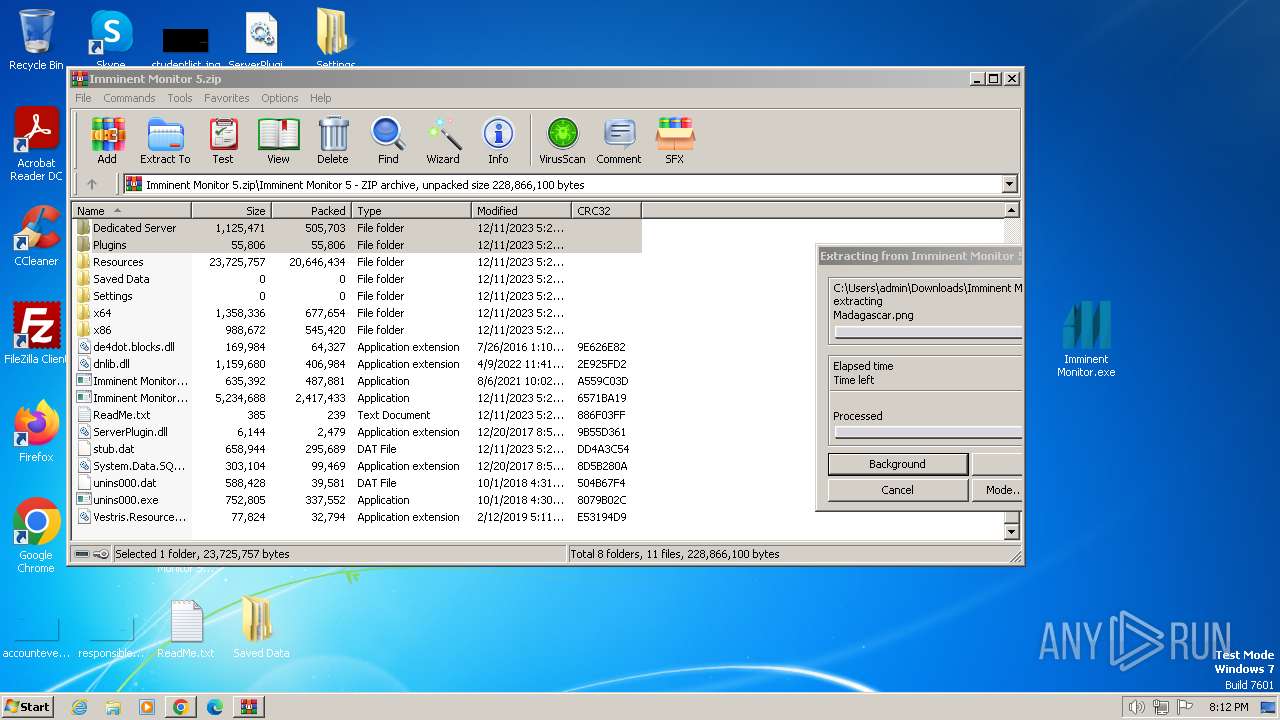
Task: Select the Plugins folder row
Action: (356, 245)
